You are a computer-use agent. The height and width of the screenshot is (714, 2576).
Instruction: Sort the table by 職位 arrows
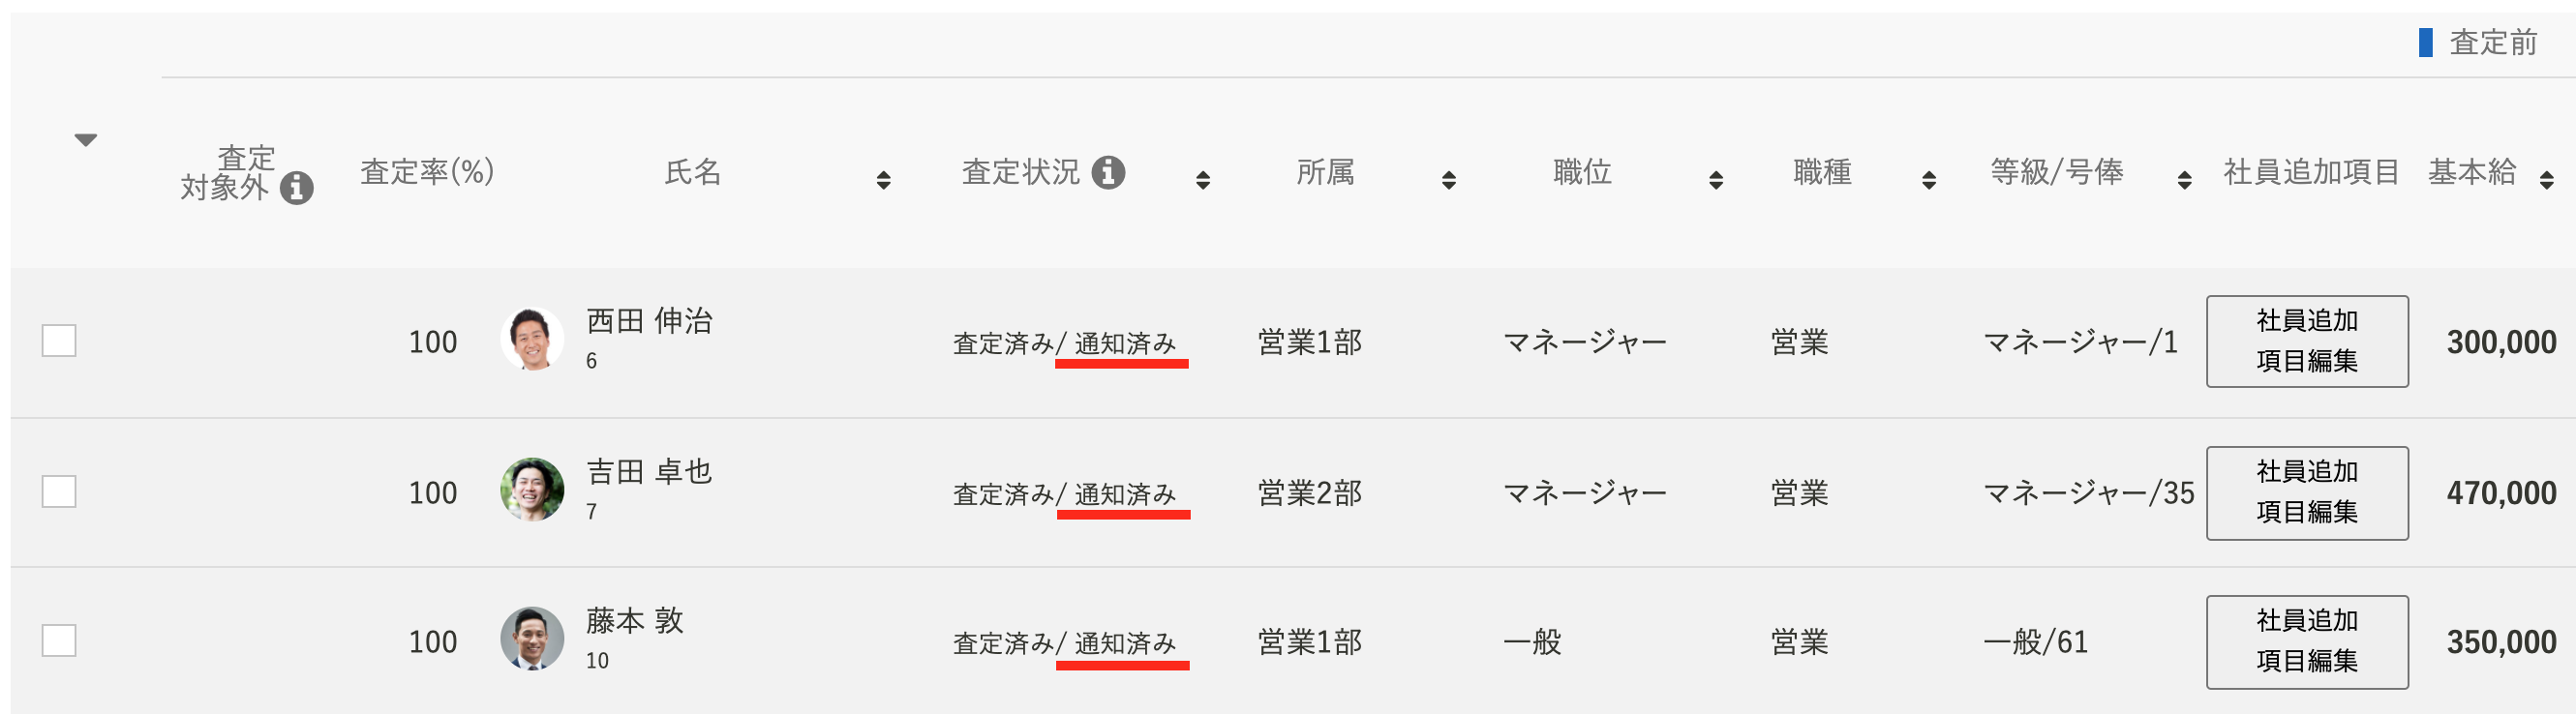tap(1716, 180)
